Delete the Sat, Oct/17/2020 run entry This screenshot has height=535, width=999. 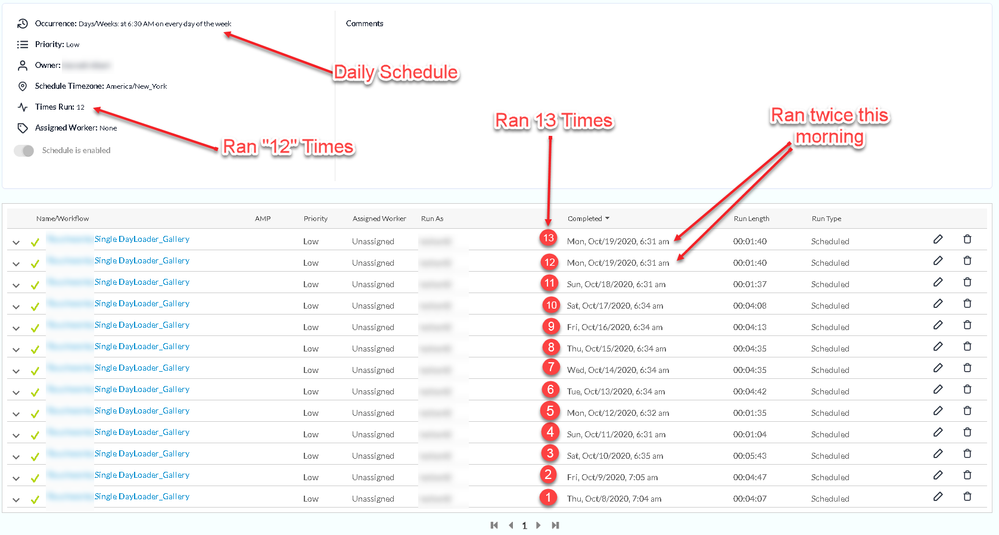click(x=967, y=304)
